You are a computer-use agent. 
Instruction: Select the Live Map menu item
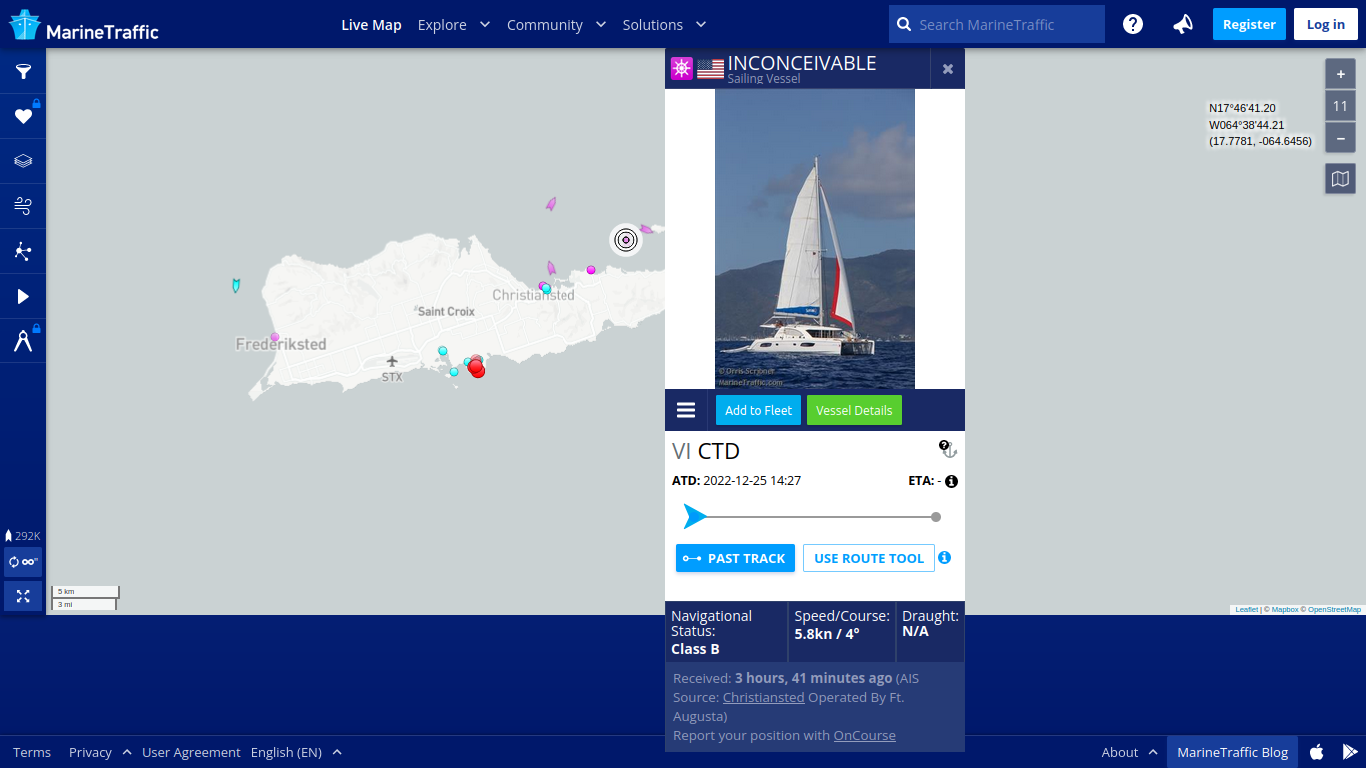[371, 24]
